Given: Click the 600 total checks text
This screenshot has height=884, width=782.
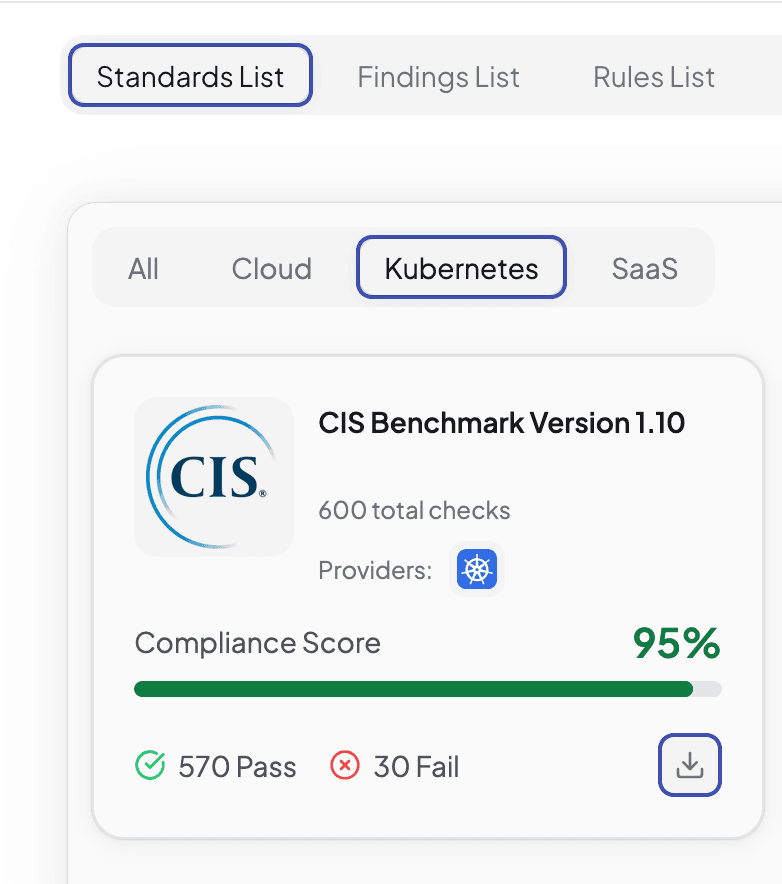Looking at the screenshot, I should (x=414, y=510).
